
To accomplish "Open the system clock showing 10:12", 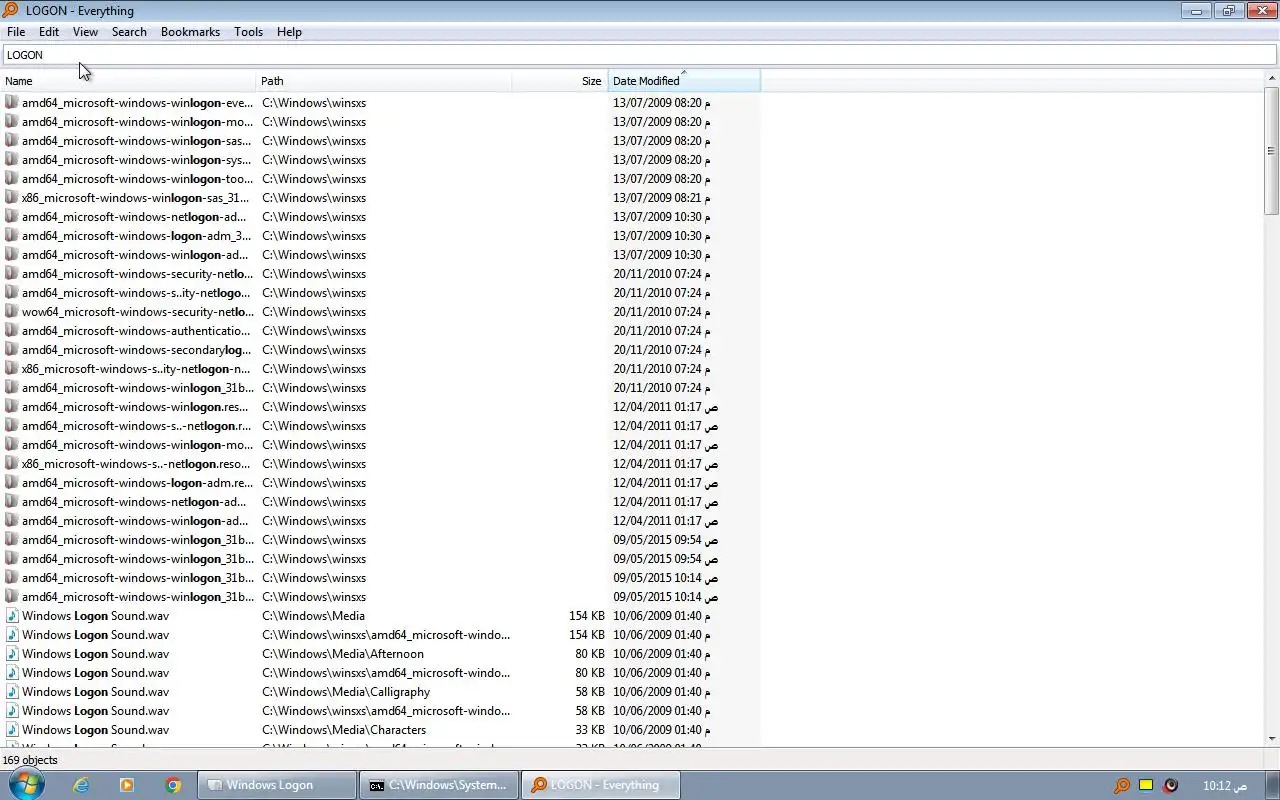I will (x=1225, y=785).
